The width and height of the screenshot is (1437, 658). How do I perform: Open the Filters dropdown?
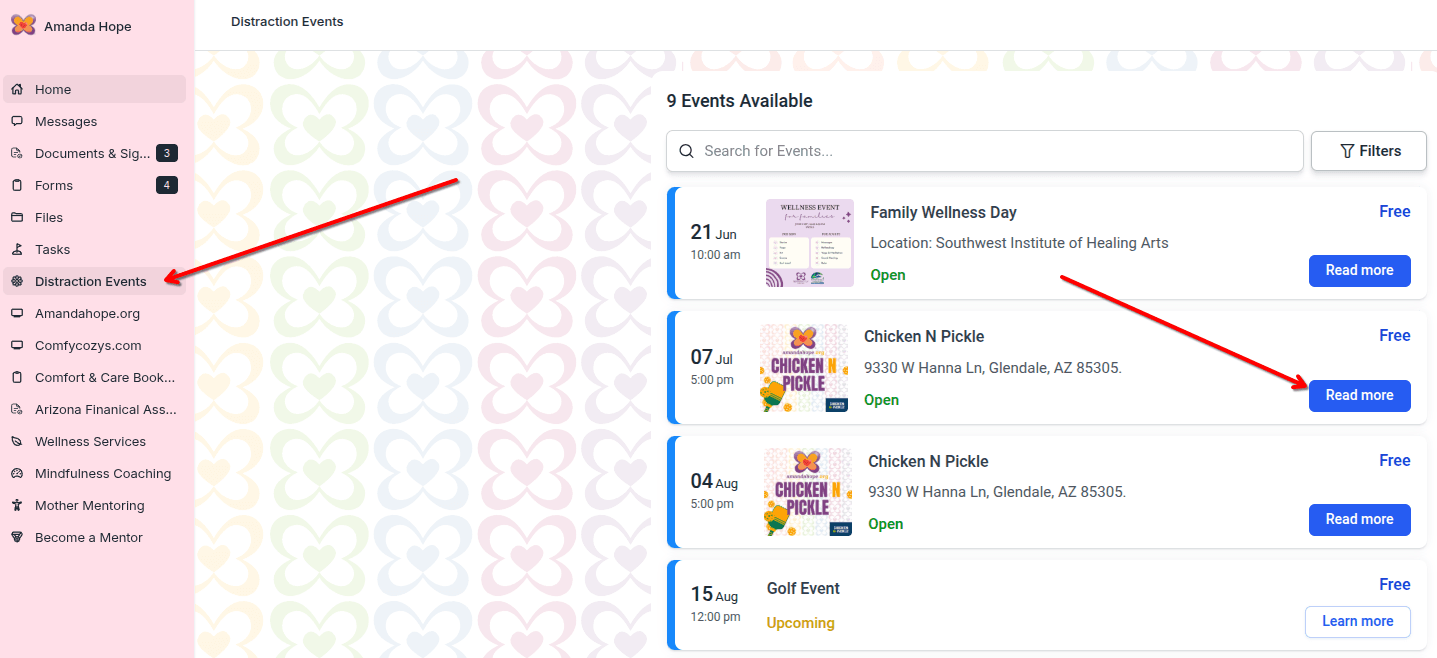(x=1368, y=151)
